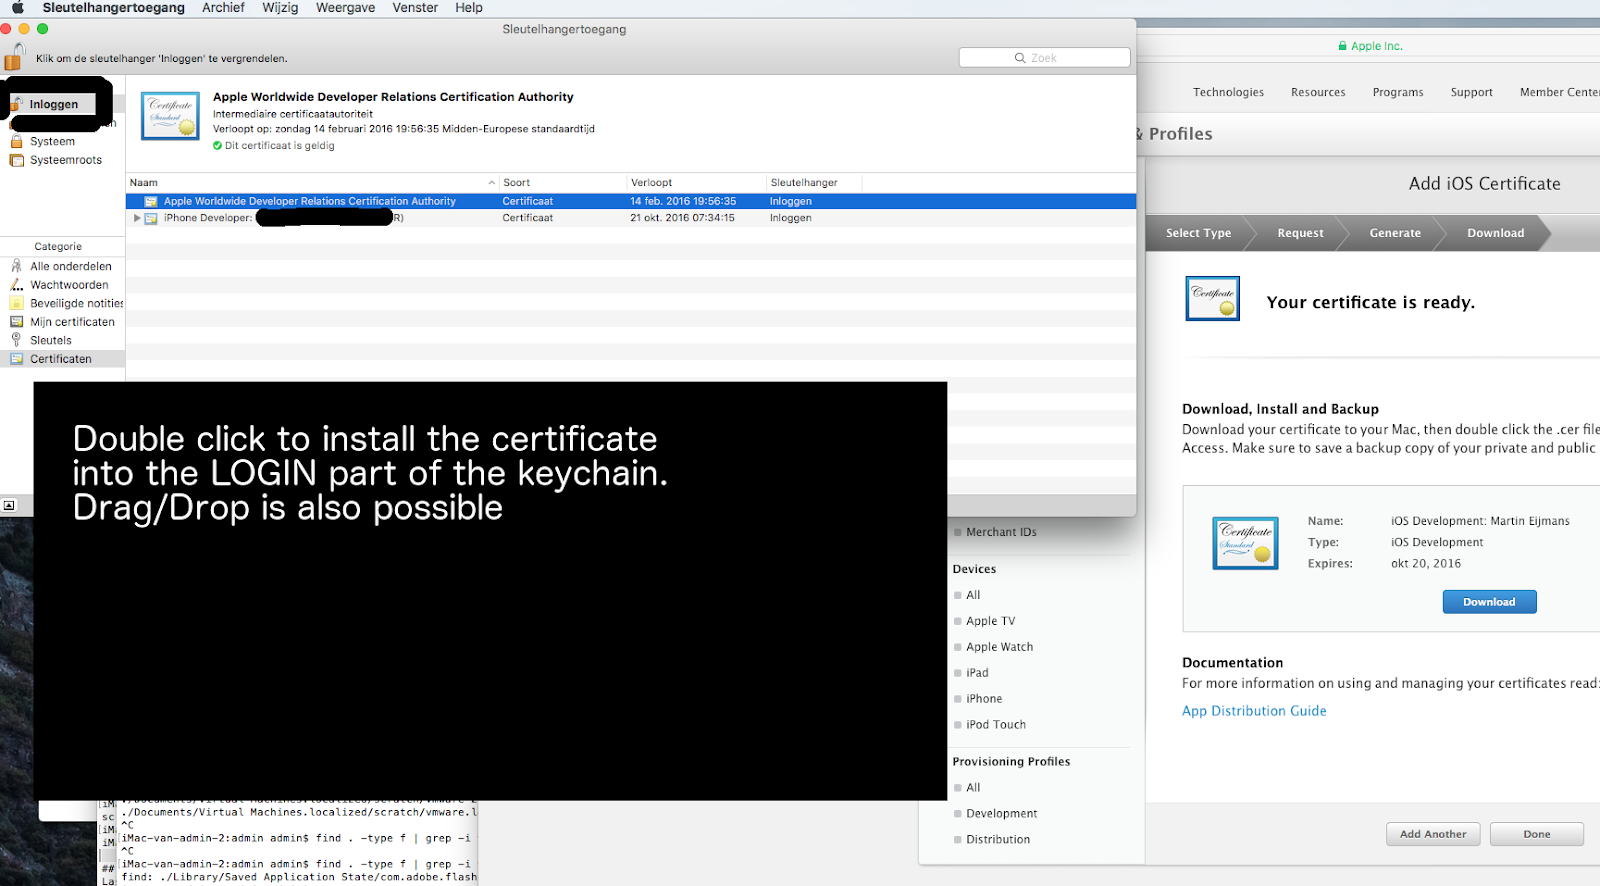This screenshot has width=1600, height=886.
Task: Select Alle onderdelen category
Action: 71,267
